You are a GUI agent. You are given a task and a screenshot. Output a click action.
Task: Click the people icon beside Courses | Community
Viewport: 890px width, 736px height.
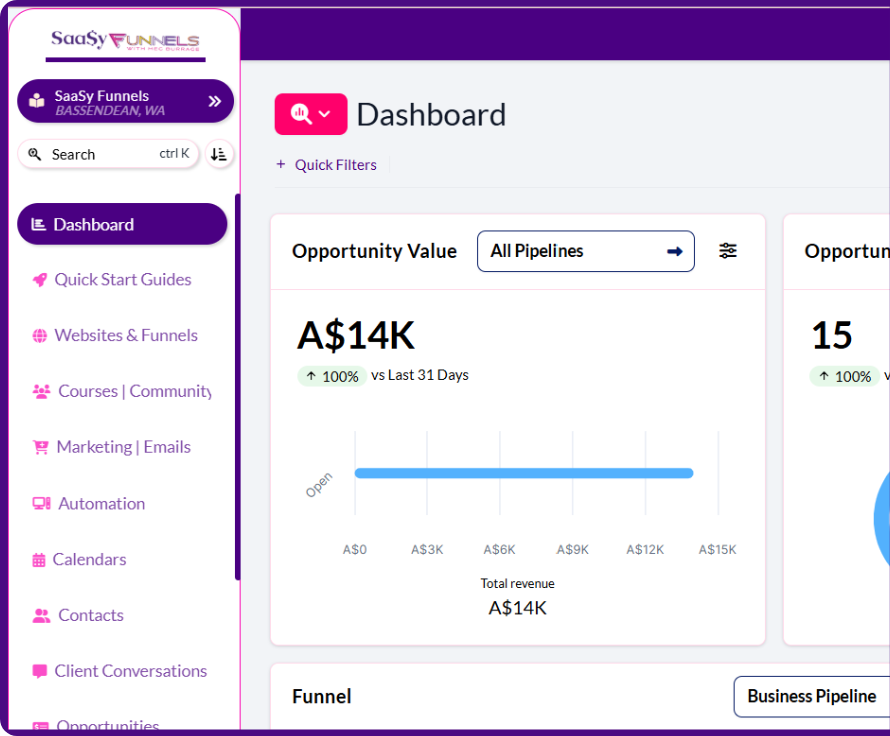click(x=41, y=392)
